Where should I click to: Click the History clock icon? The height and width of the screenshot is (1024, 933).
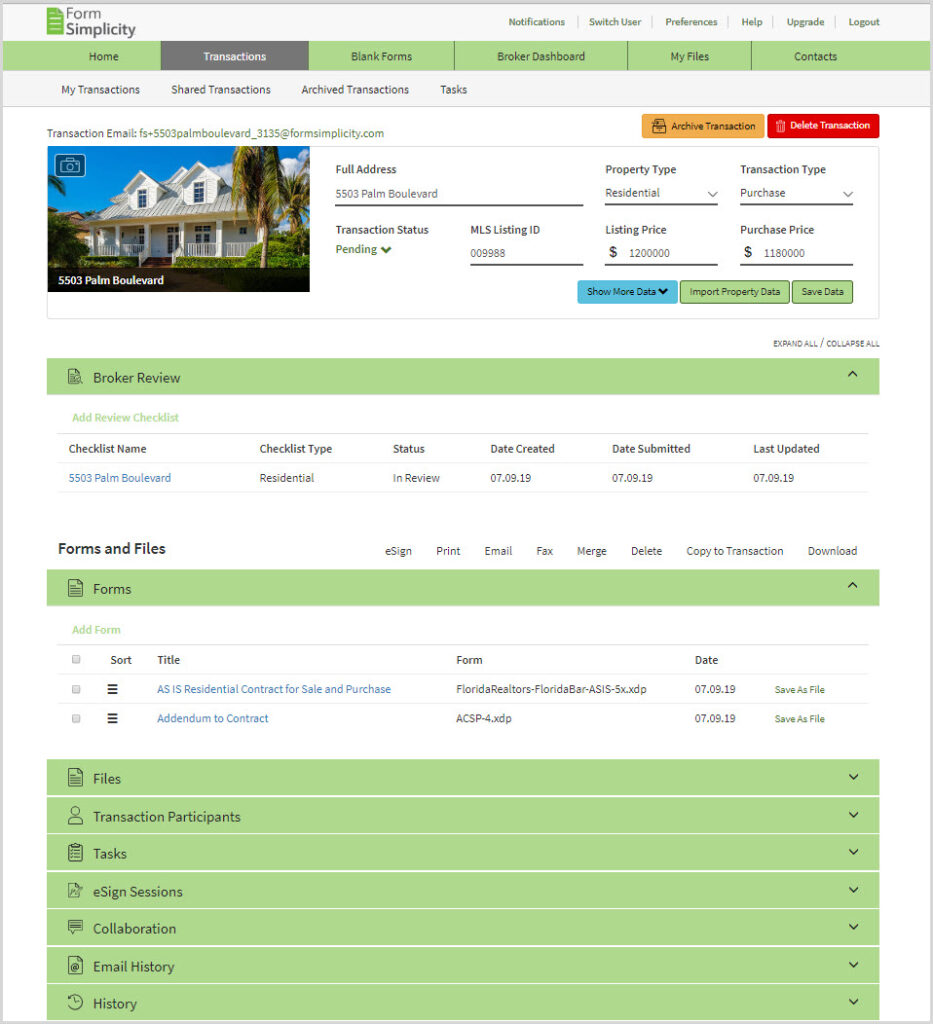[x=75, y=1003]
